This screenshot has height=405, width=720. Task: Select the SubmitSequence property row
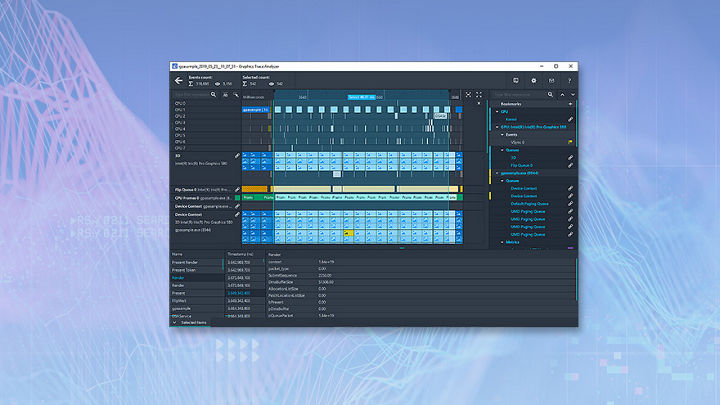click(420, 276)
